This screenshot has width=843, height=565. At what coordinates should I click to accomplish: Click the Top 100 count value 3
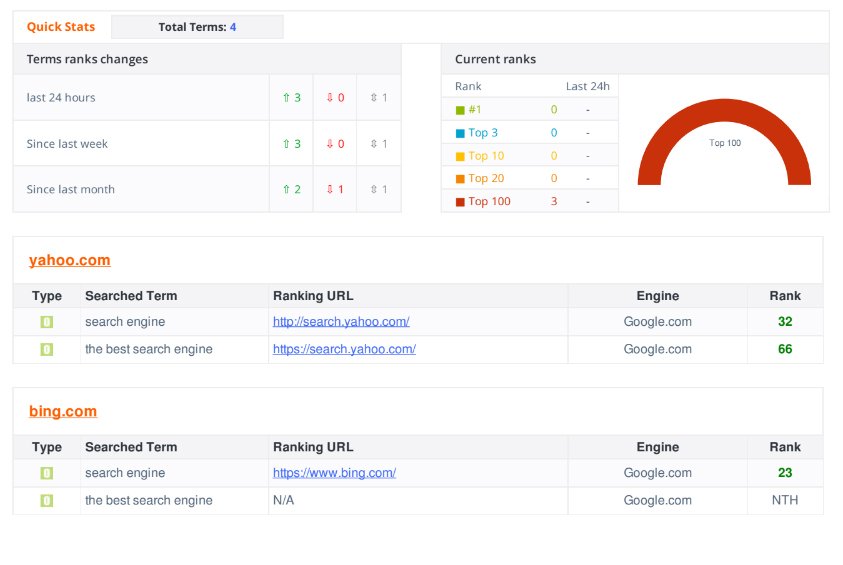(554, 201)
